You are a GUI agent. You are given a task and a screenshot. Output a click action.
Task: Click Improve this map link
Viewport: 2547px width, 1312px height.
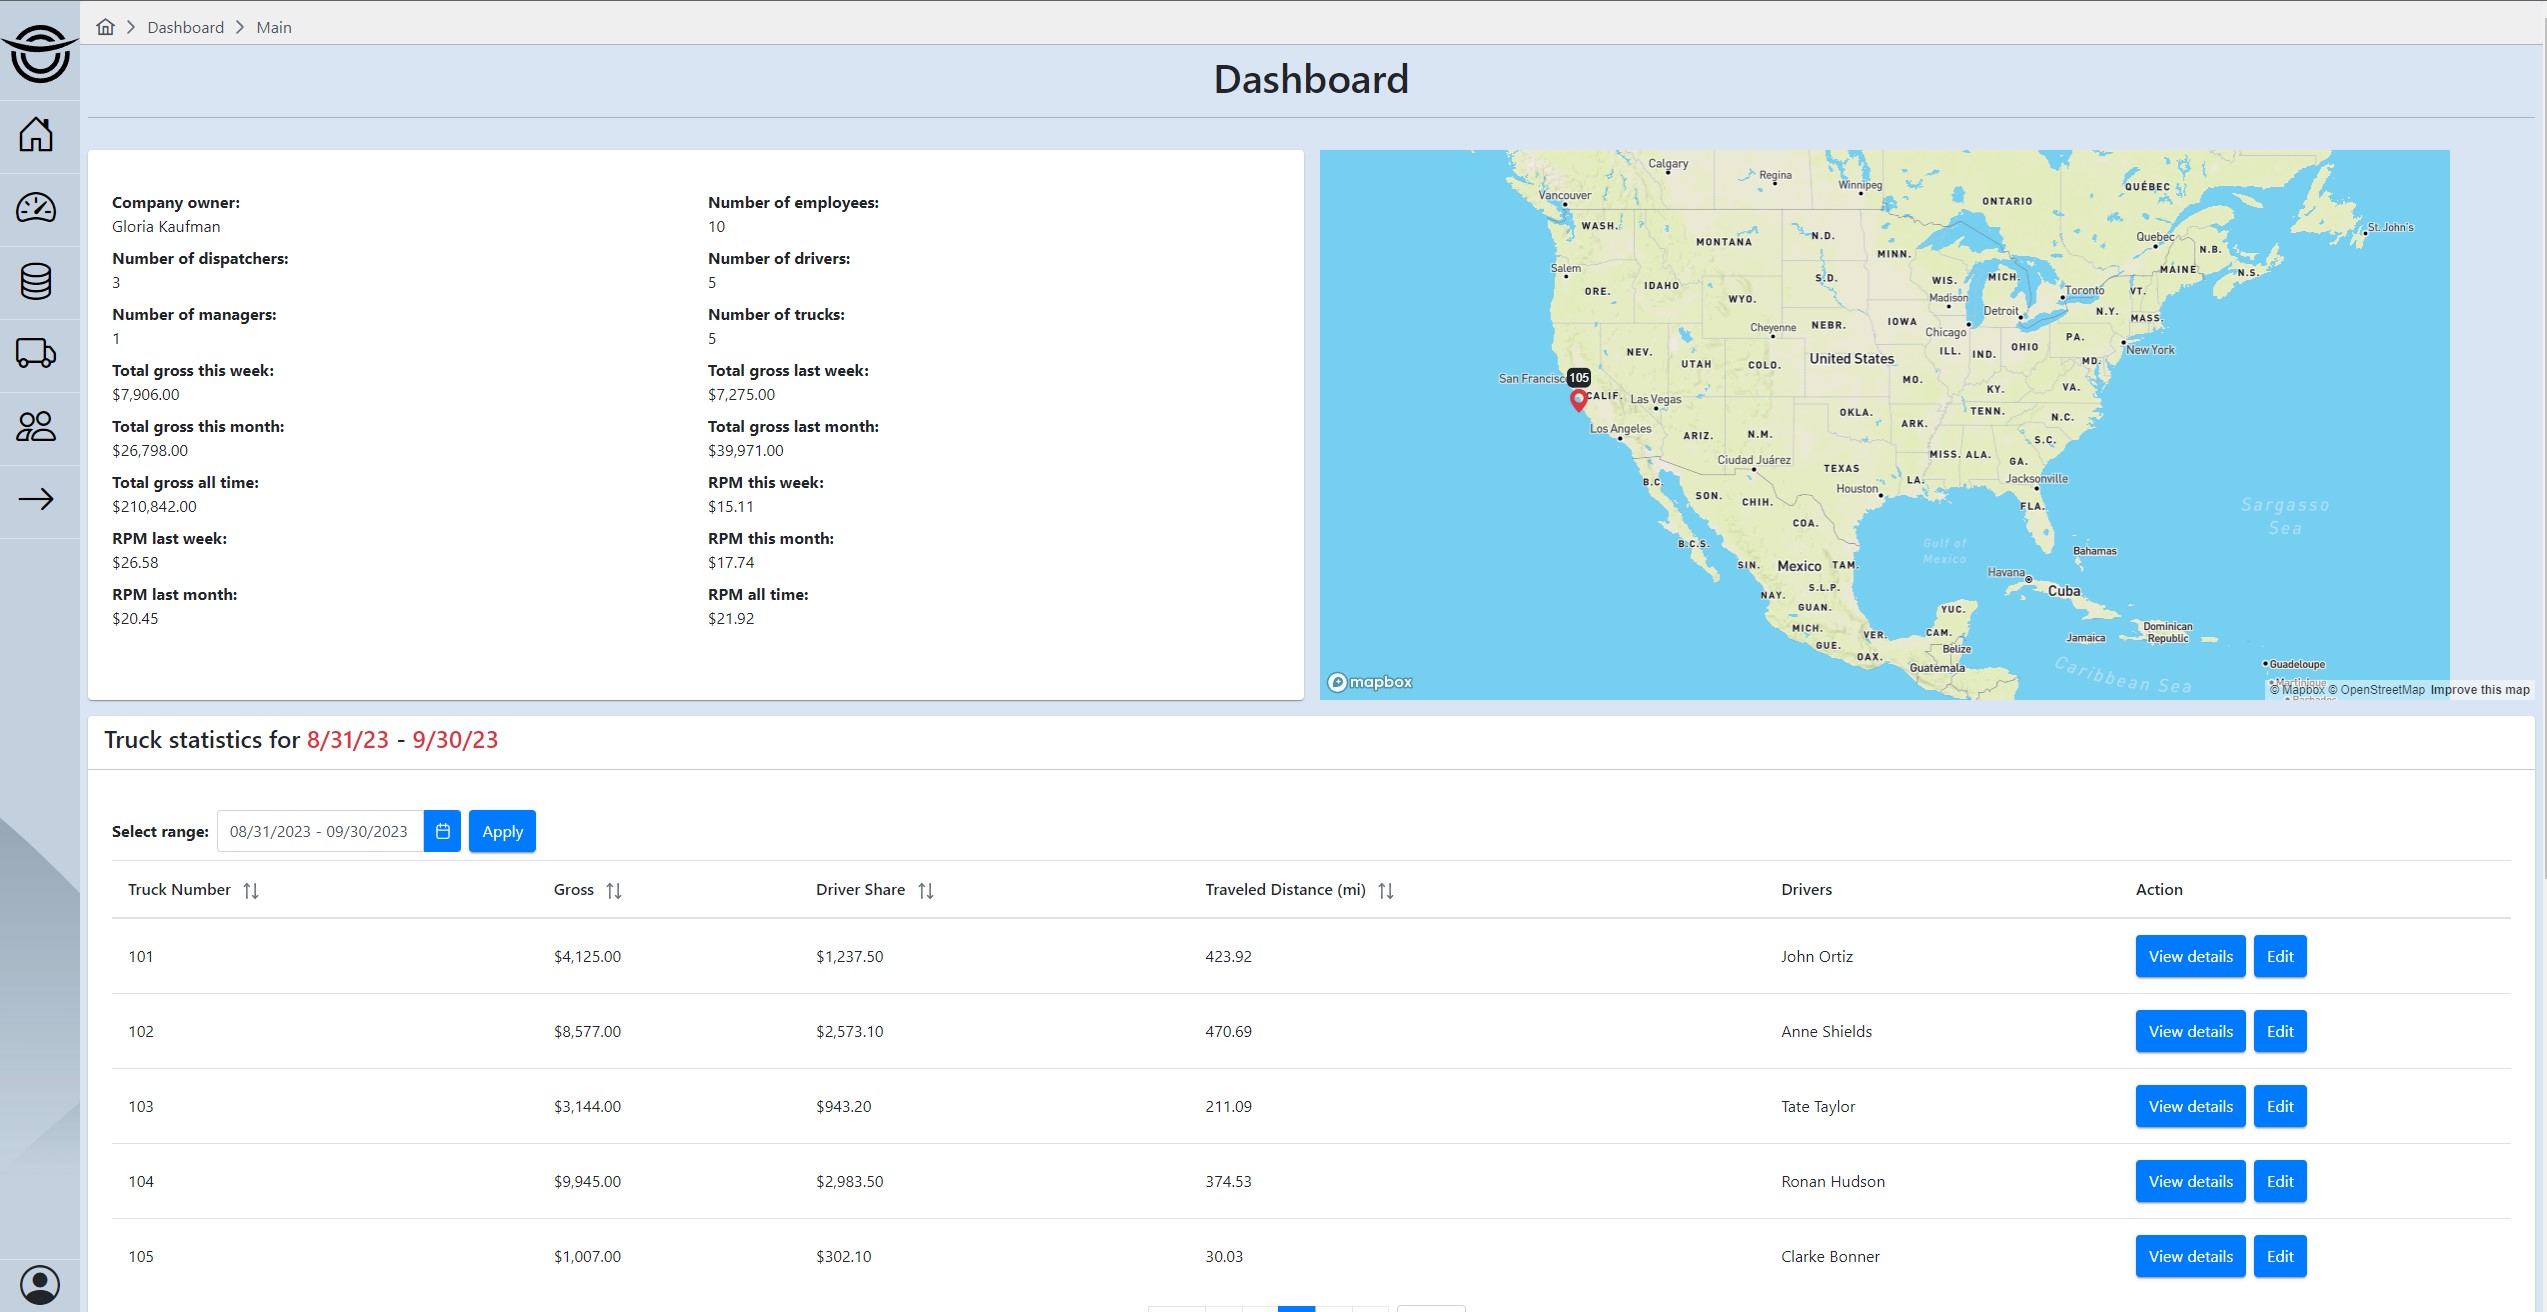coord(2479,690)
